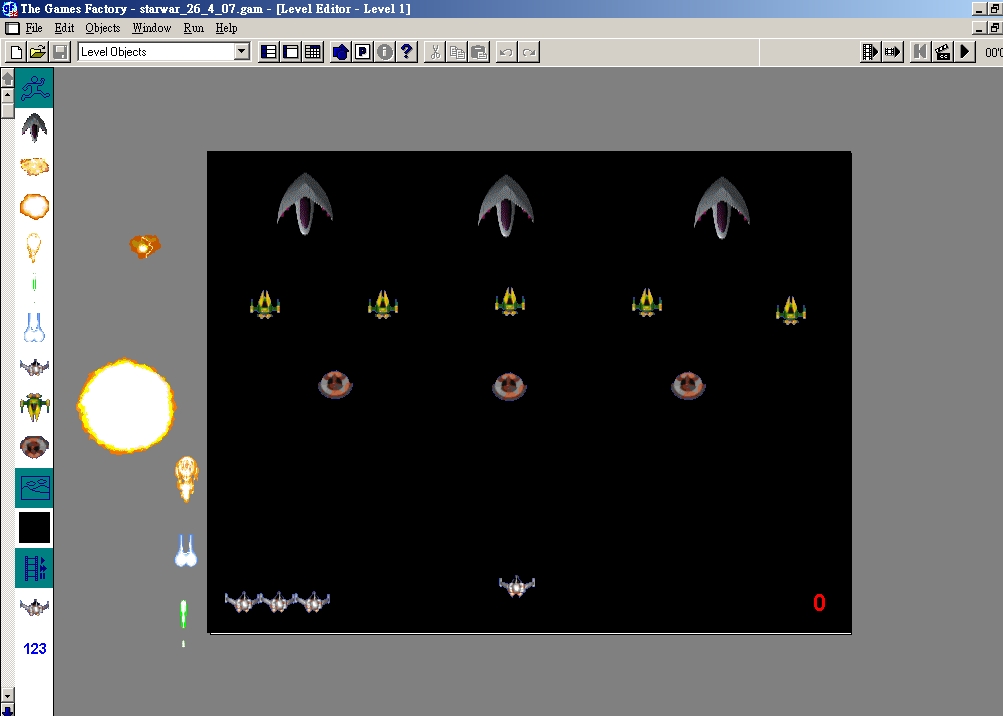Select the middle mothership in the level
This screenshot has width=1003, height=716.
click(506, 205)
